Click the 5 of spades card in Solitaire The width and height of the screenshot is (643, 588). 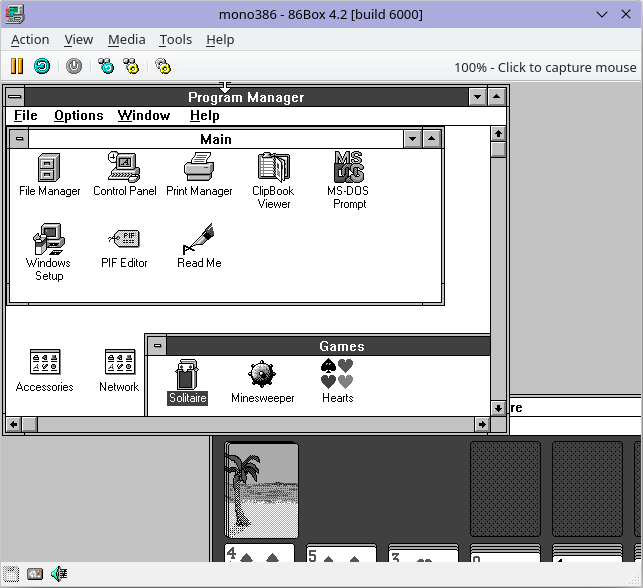tap(341, 553)
